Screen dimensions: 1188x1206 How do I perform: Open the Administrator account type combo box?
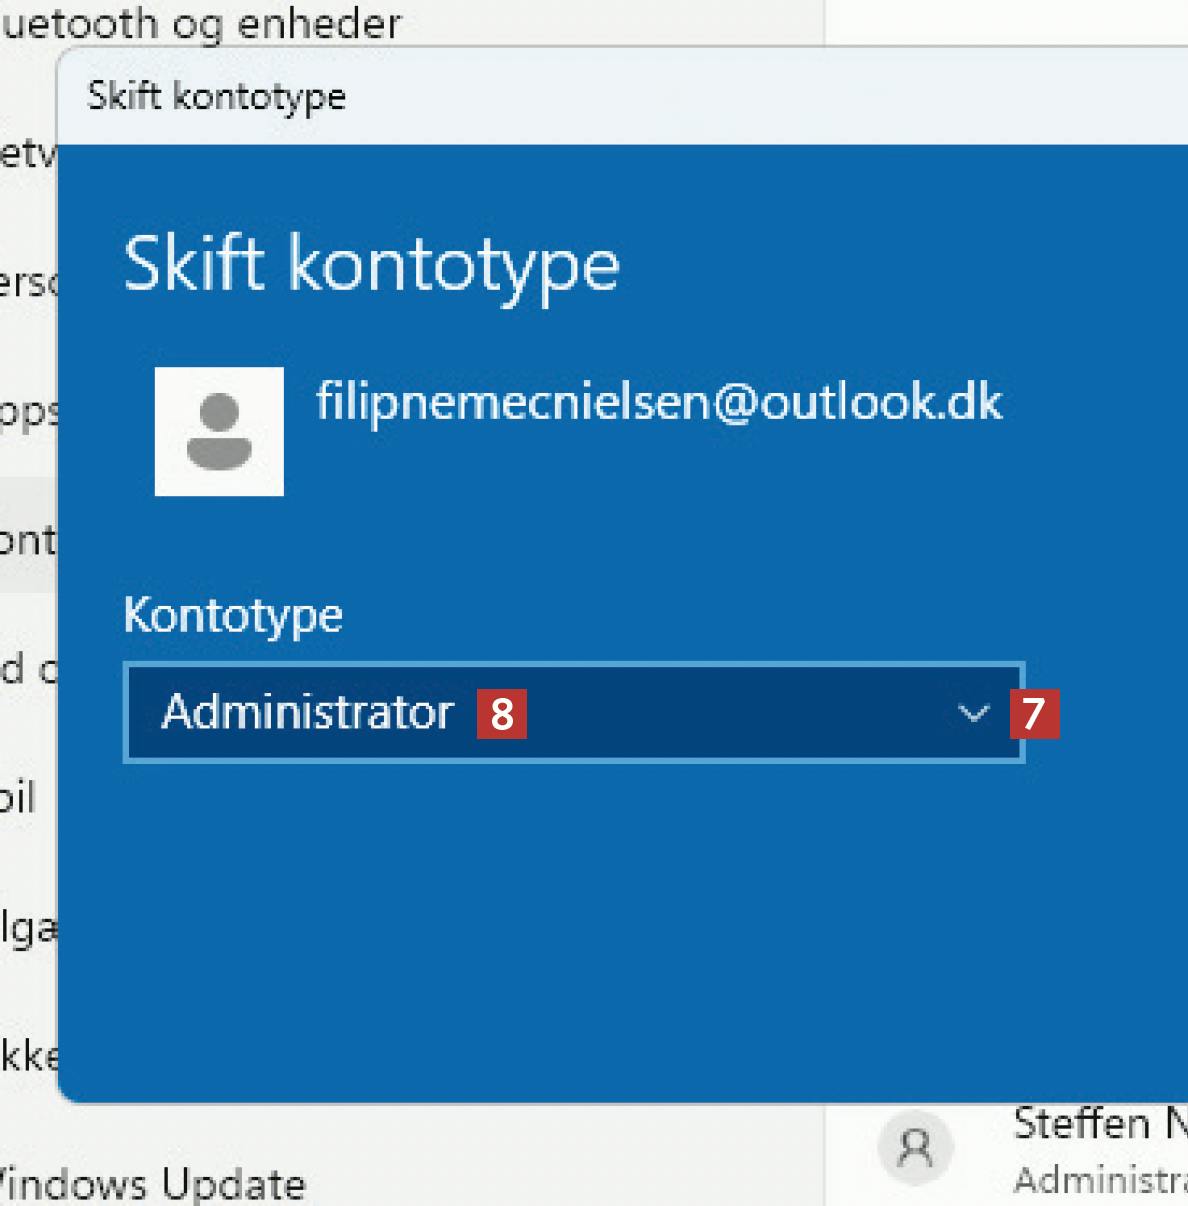[573, 713]
